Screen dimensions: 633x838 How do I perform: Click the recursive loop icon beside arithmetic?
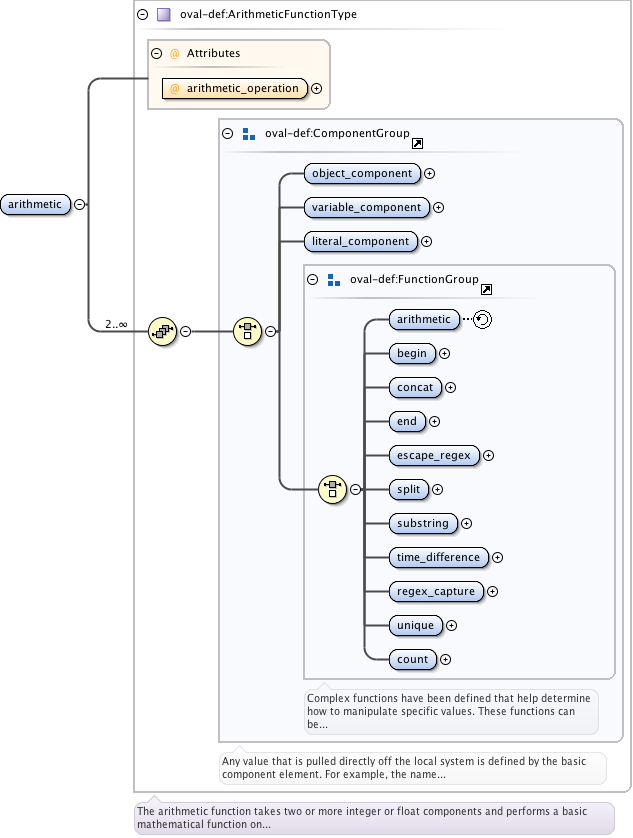click(482, 320)
